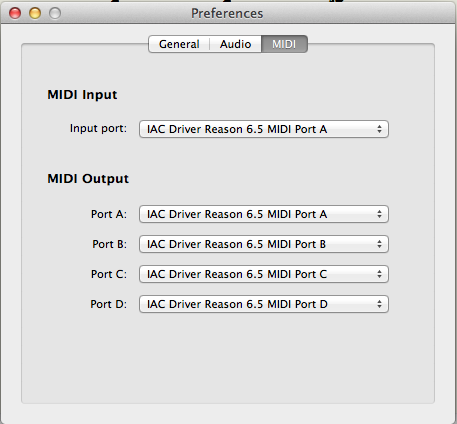Click the "Port D:" label text
Viewport: 457px width, 424px height.
pyautogui.click(x=109, y=304)
